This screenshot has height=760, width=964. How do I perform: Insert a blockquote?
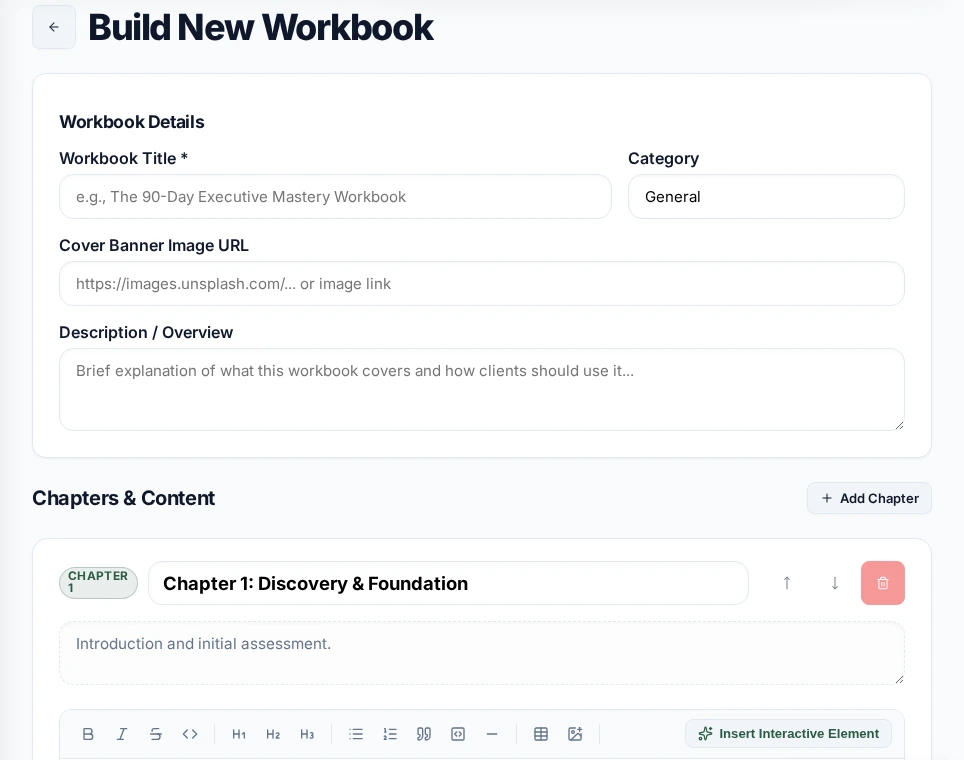point(424,734)
